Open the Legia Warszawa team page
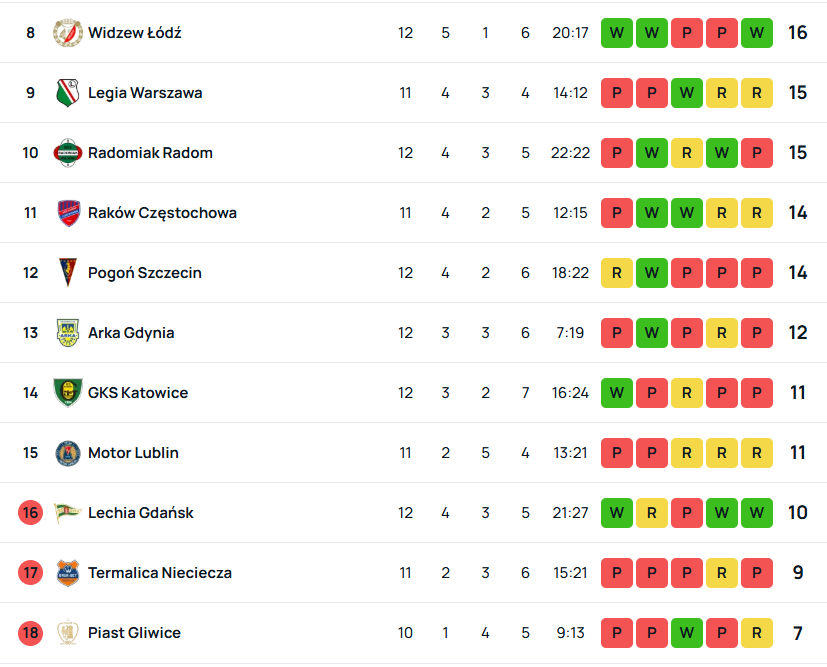The image size is (827, 667). [x=145, y=93]
